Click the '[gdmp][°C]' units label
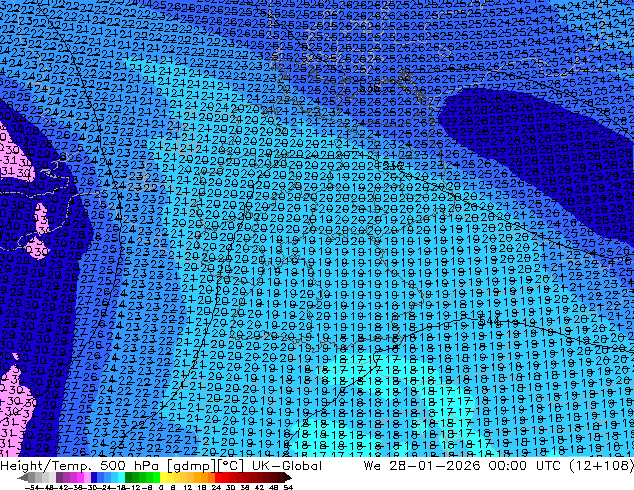Viewport: 634px width, 490px height. 206,465
